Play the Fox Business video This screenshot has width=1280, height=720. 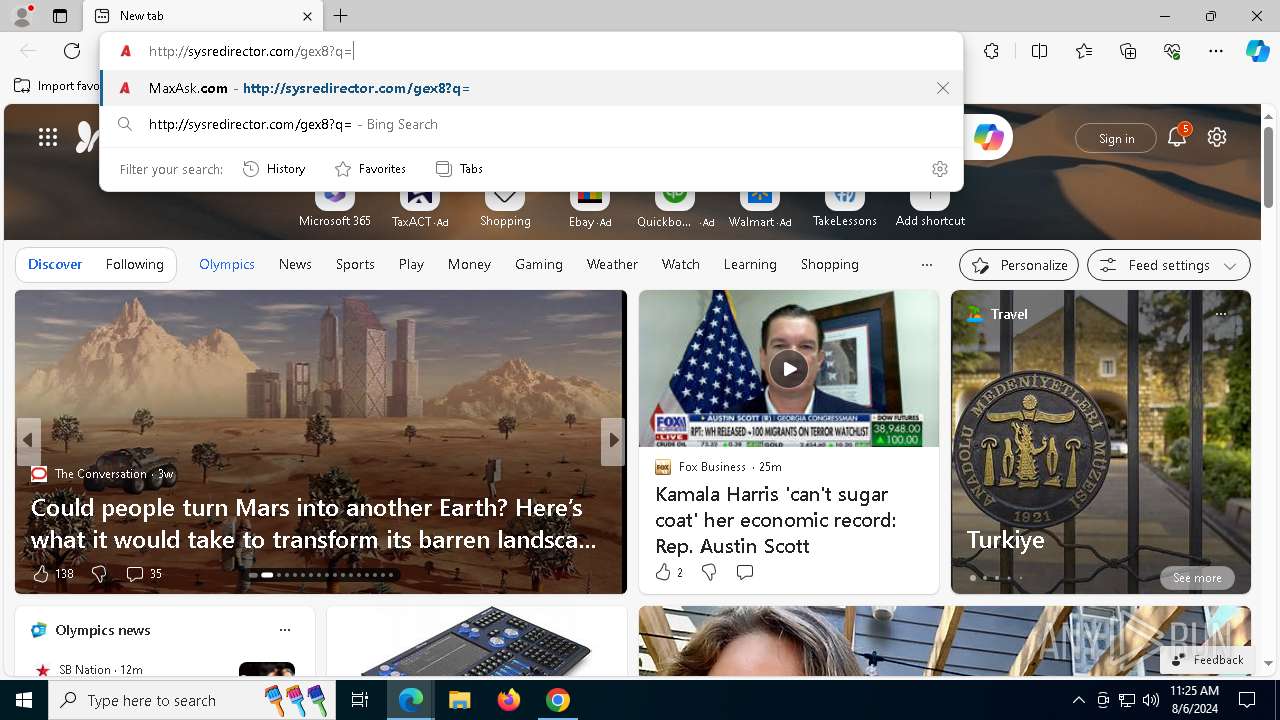pos(789,369)
